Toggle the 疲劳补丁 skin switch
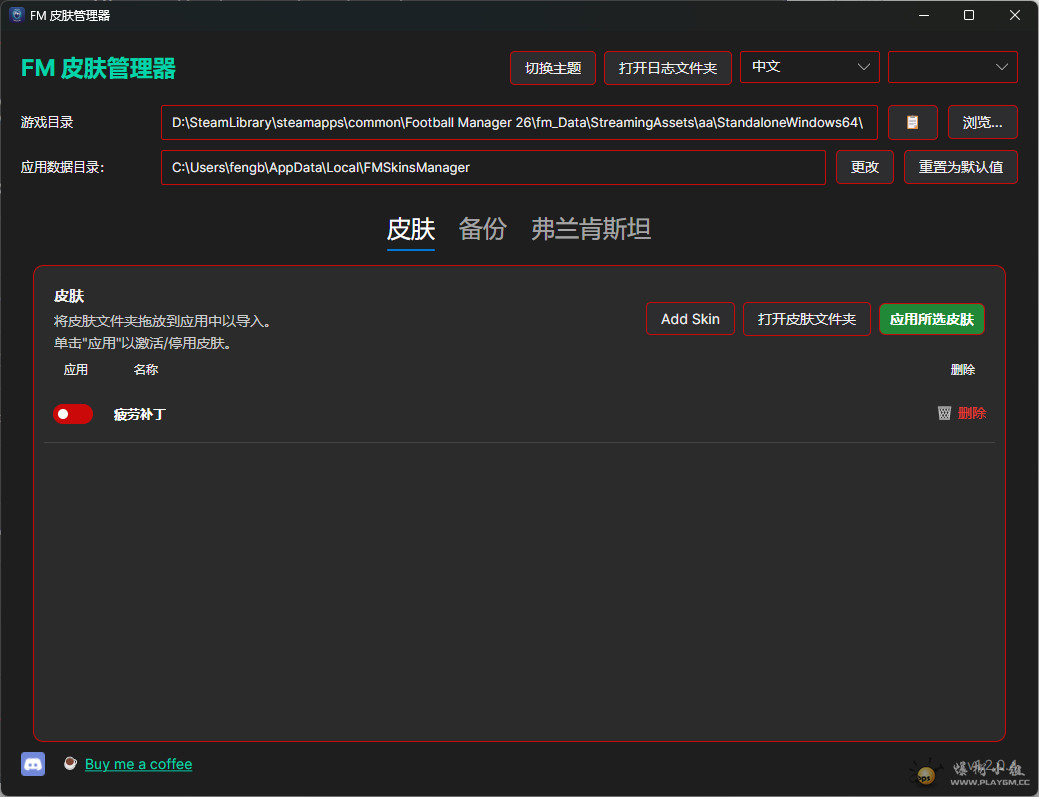 tap(73, 414)
